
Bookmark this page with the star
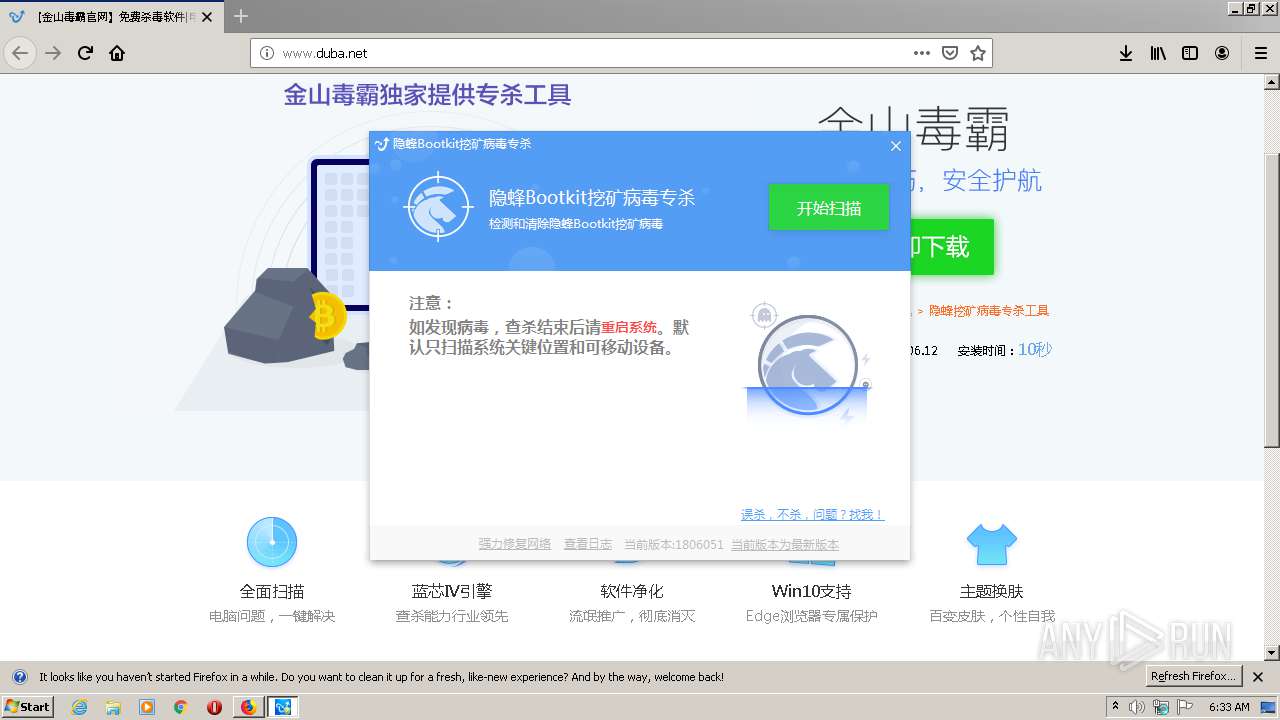[x=978, y=53]
